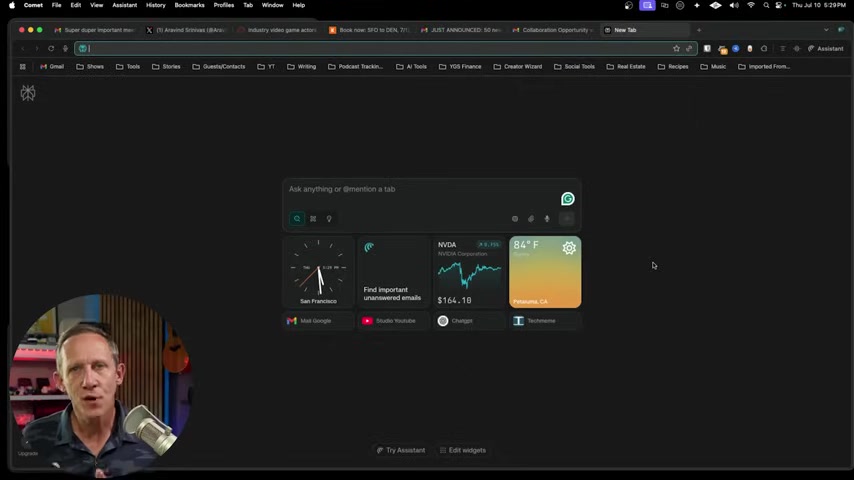Select the search mode icon in the prompt box

pos(297,219)
